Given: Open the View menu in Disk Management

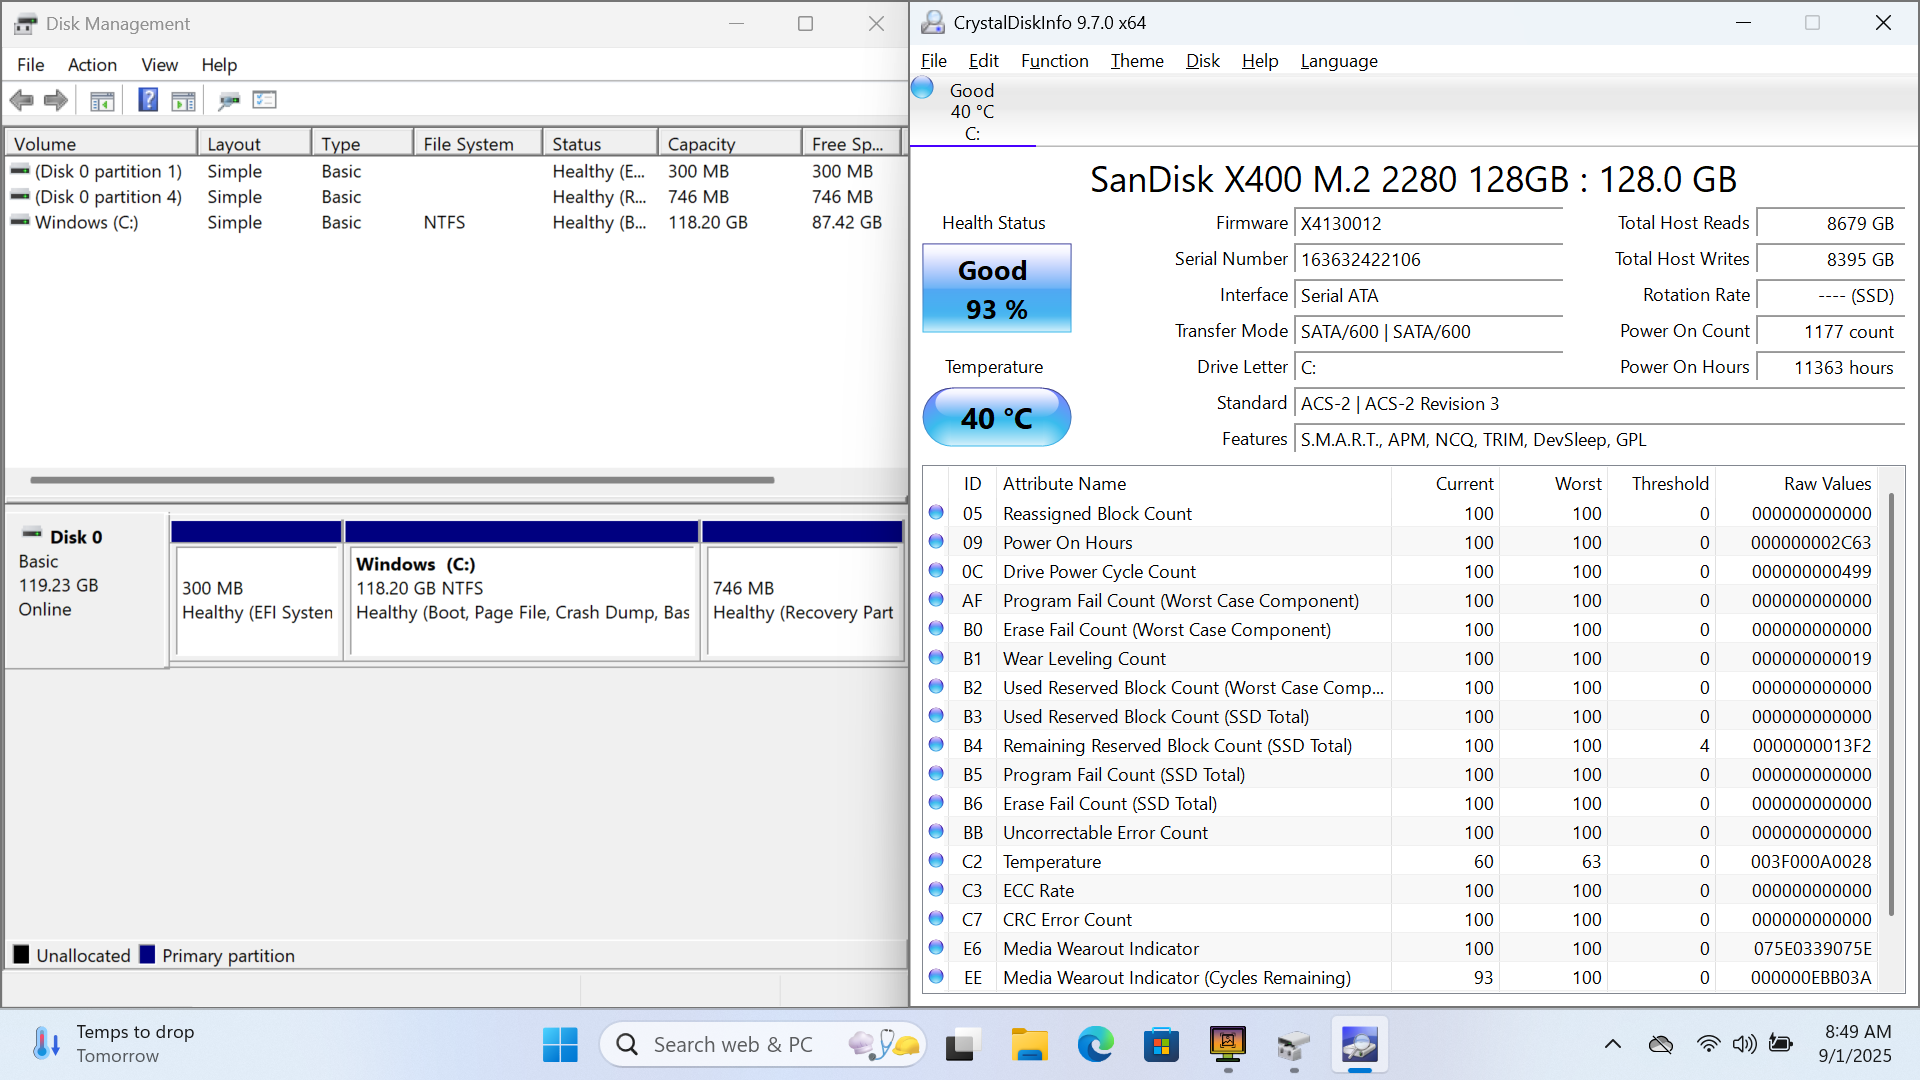Looking at the screenshot, I should 159,64.
